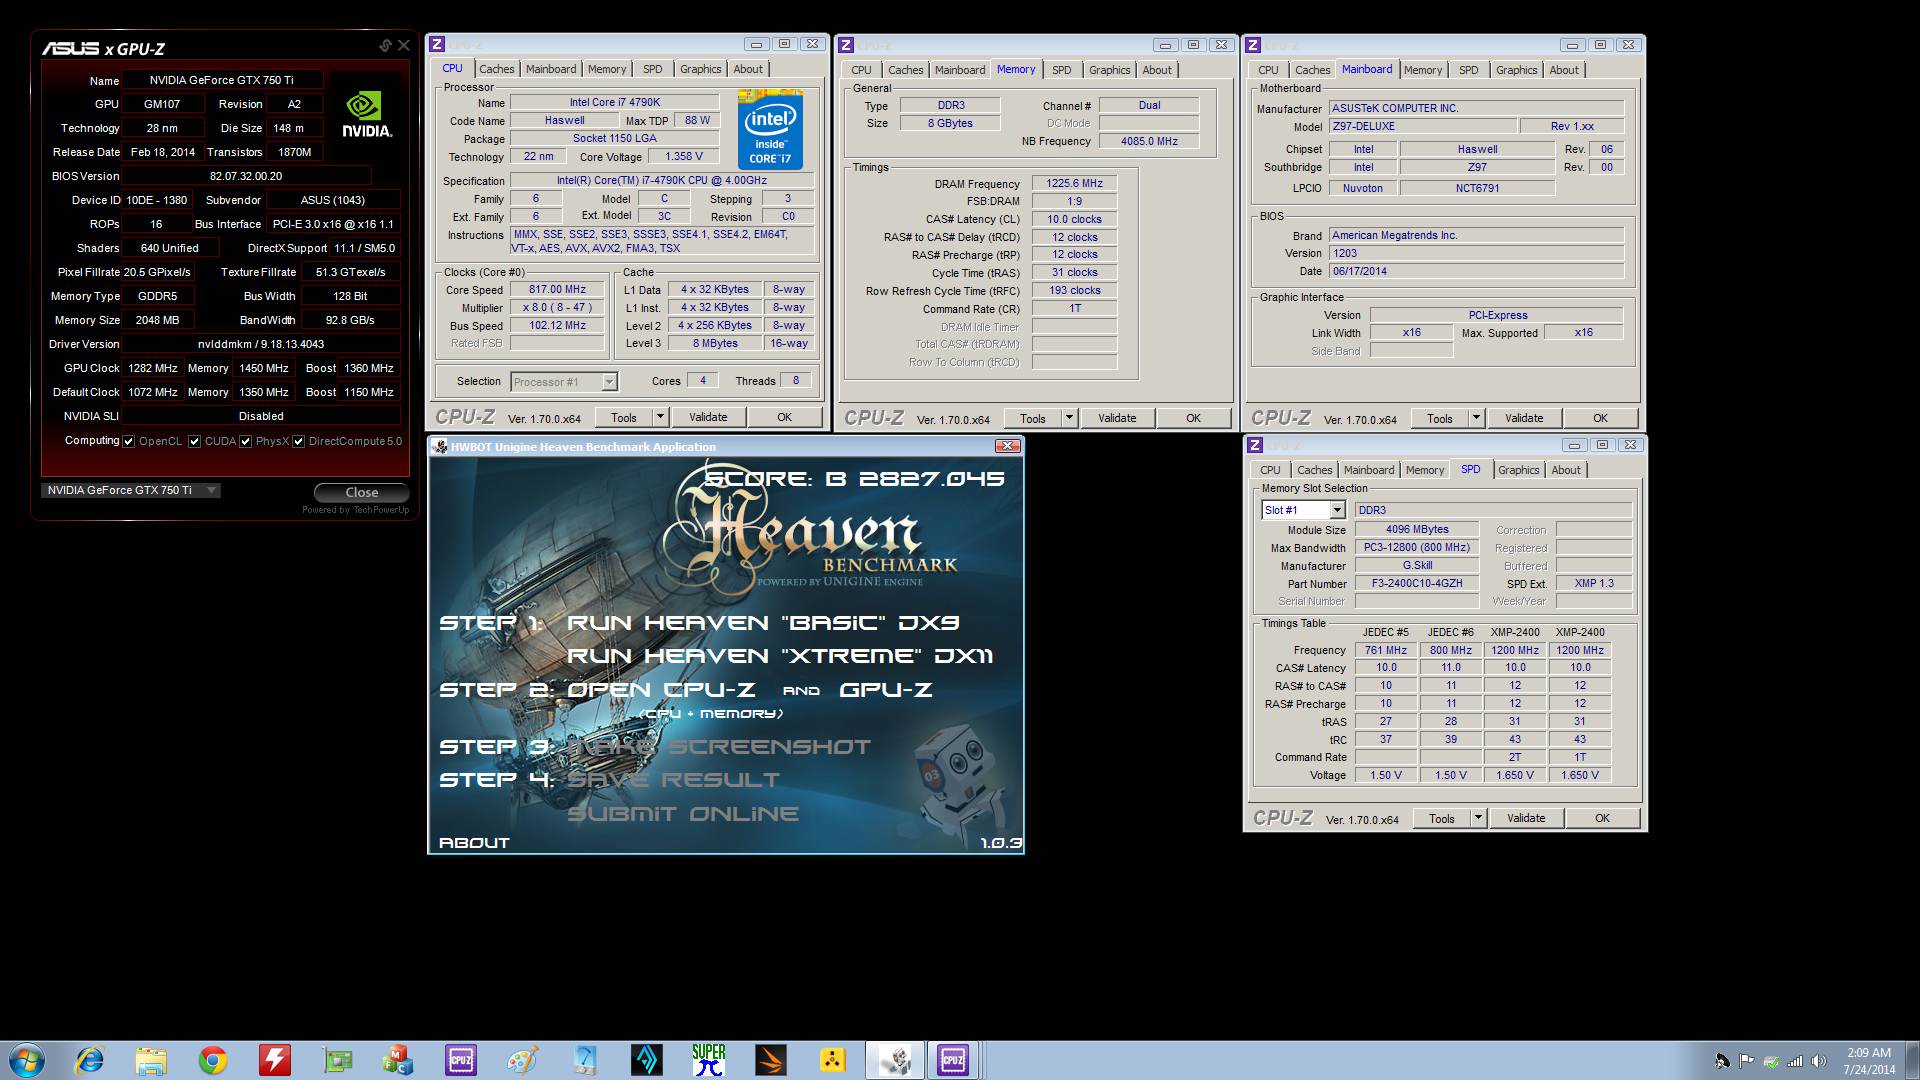1920x1080 pixels.
Task: Click Tools button in Mainboard window
Action: [1439, 418]
